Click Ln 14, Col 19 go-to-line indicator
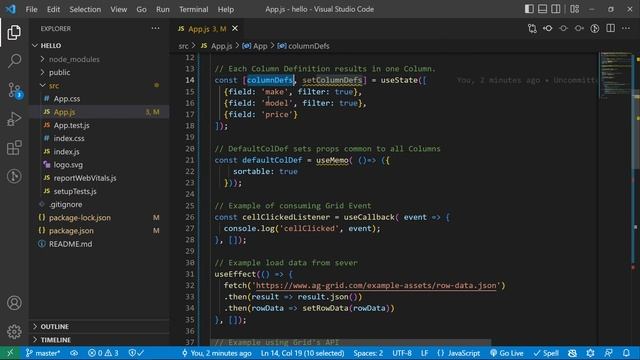The width and height of the screenshot is (640, 360). [x=302, y=353]
